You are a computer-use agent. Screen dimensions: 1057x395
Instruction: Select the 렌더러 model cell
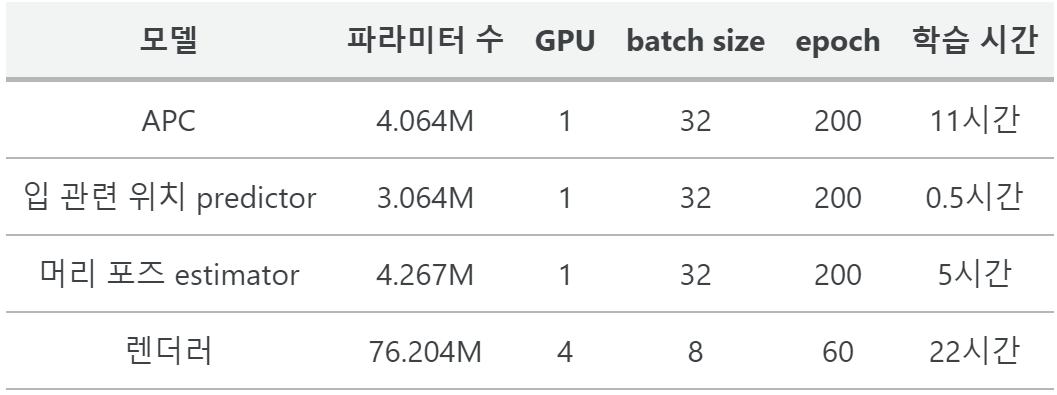click(169, 351)
